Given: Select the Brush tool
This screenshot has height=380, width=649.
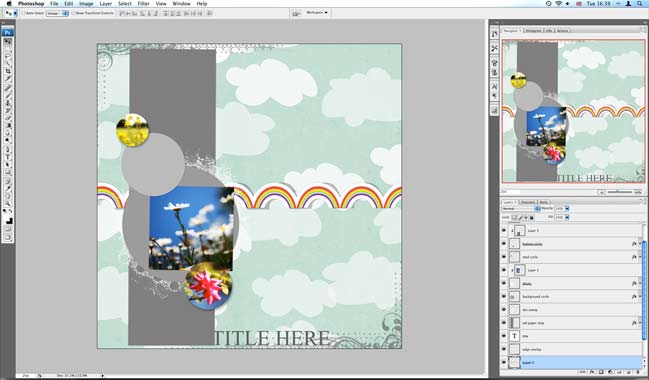Looking at the screenshot, I should coord(8,95).
